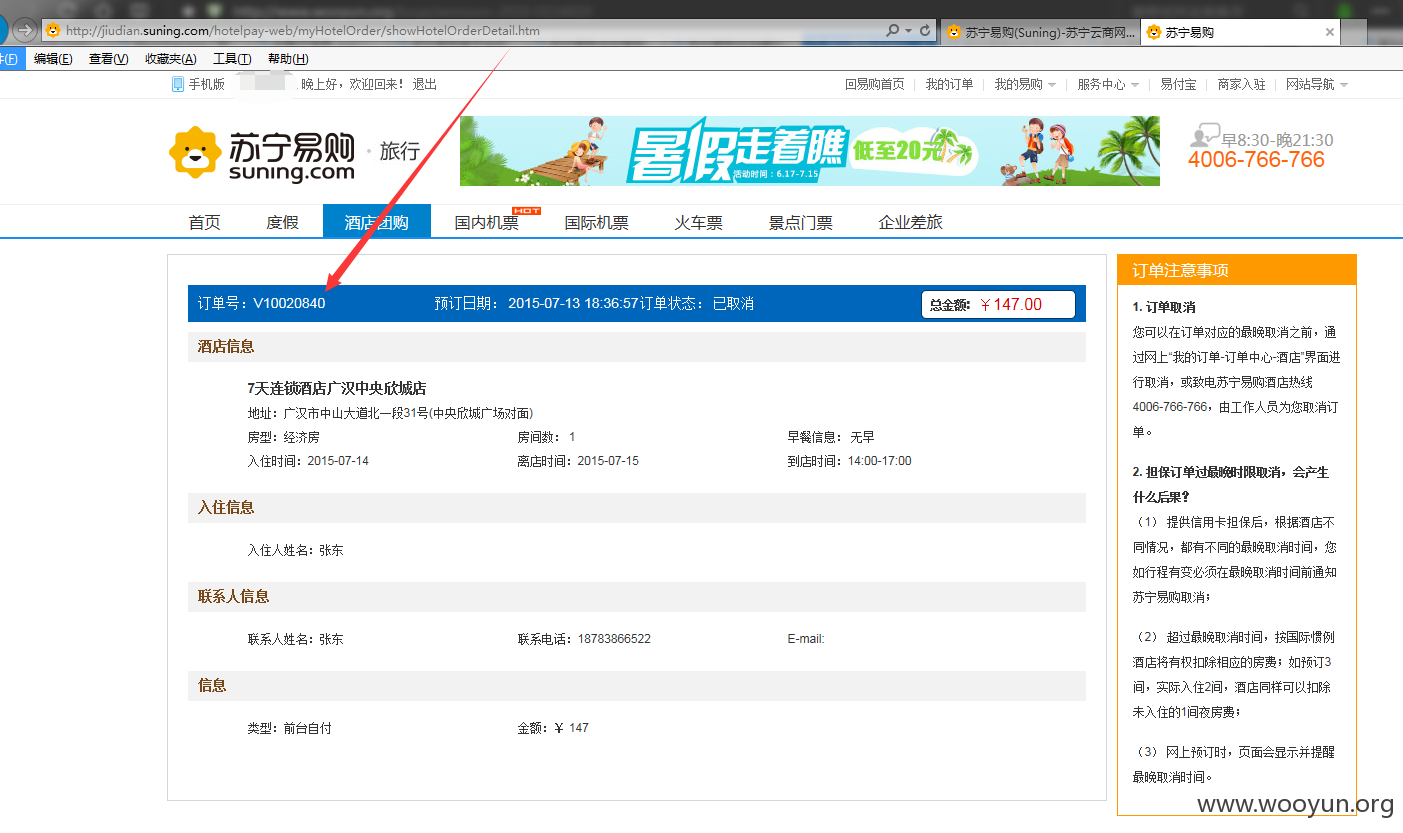
Task: Click the contact phone 18783866522
Action: (614, 638)
